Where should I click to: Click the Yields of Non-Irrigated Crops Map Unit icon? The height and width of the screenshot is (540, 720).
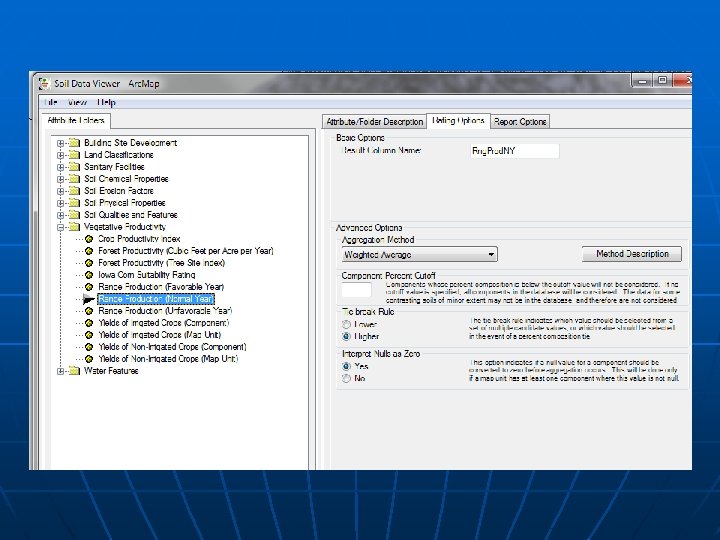89,359
